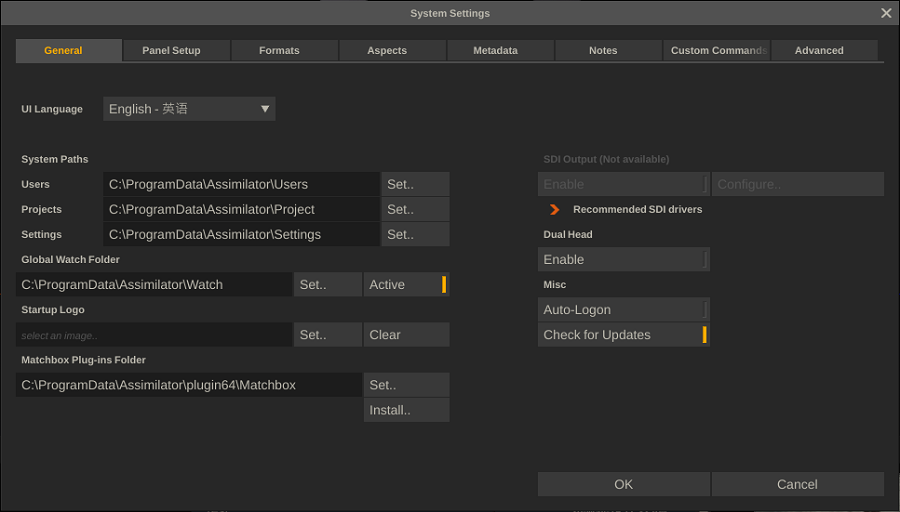Click the Users path field
This screenshot has height=512, width=900.
(x=242, y=184)
